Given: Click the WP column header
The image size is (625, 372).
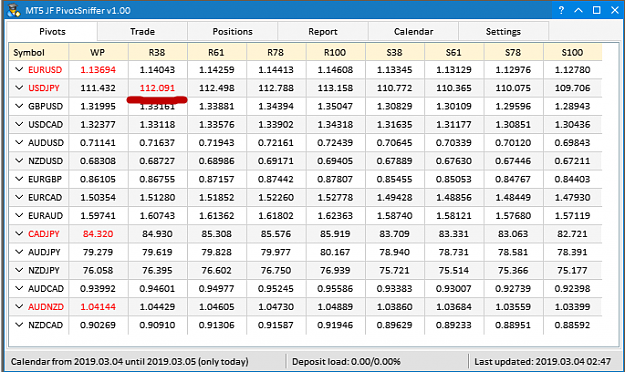Looking at the screenshot, I should click(98, 52).
